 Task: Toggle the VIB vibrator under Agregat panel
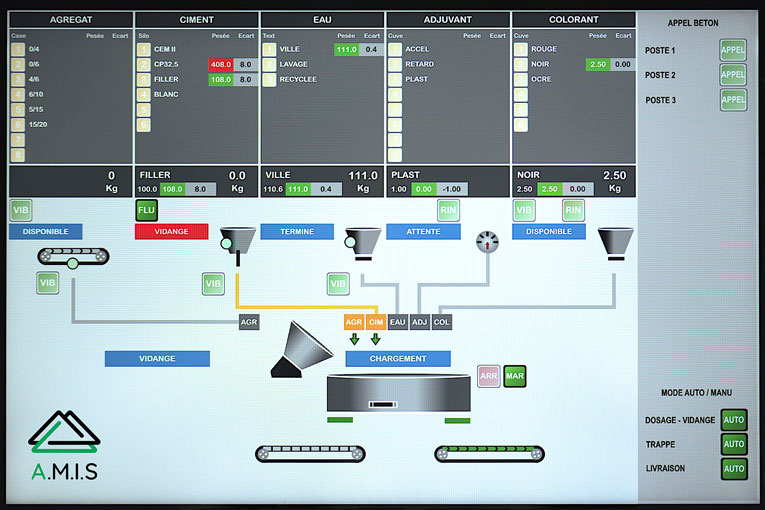pos(21,210)
